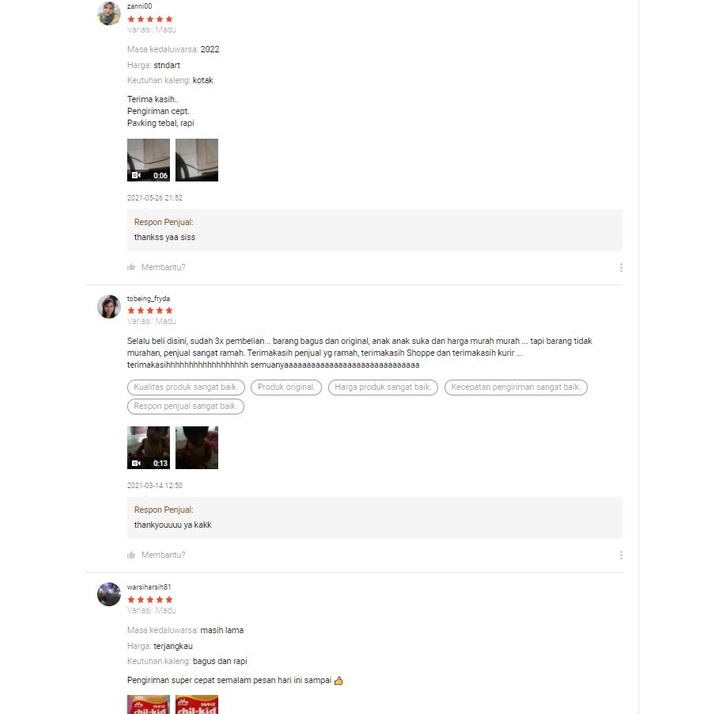Play the 0:06 review video
This screenshot has width=714, height=714.
coord(148,160)
